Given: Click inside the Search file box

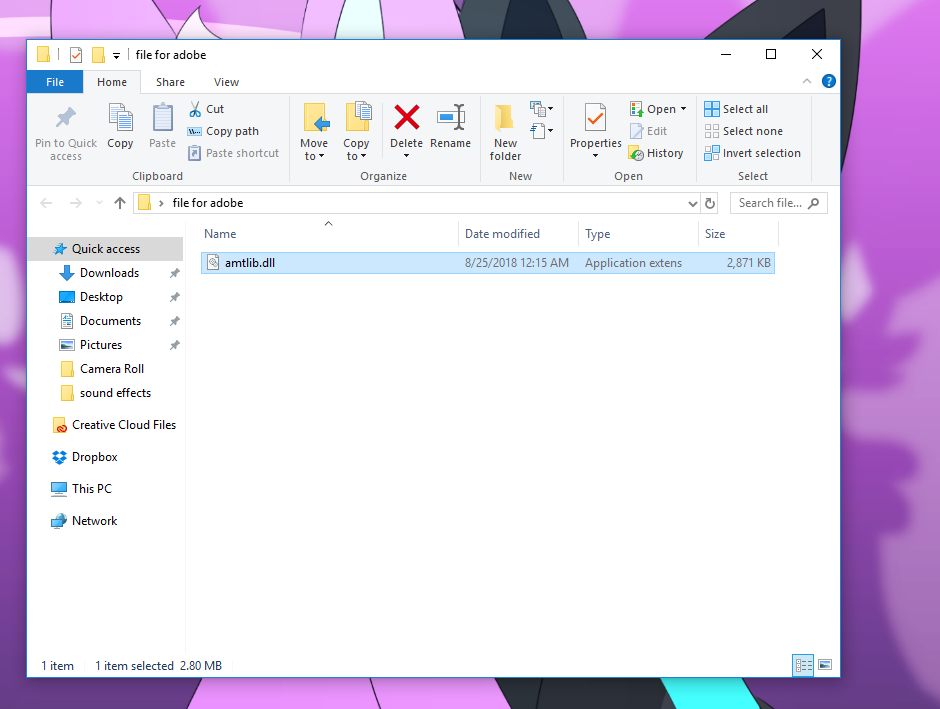Looking at the screenshot, I should coord(770,202).
